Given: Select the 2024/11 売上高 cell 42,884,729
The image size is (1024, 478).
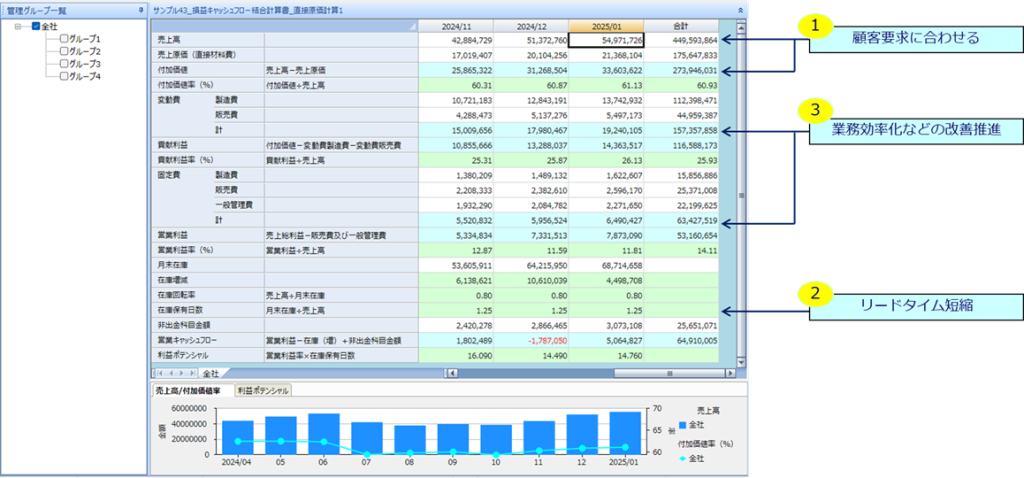Looking at the screenshot, I should pyautogui.click(x=455, y=39).
